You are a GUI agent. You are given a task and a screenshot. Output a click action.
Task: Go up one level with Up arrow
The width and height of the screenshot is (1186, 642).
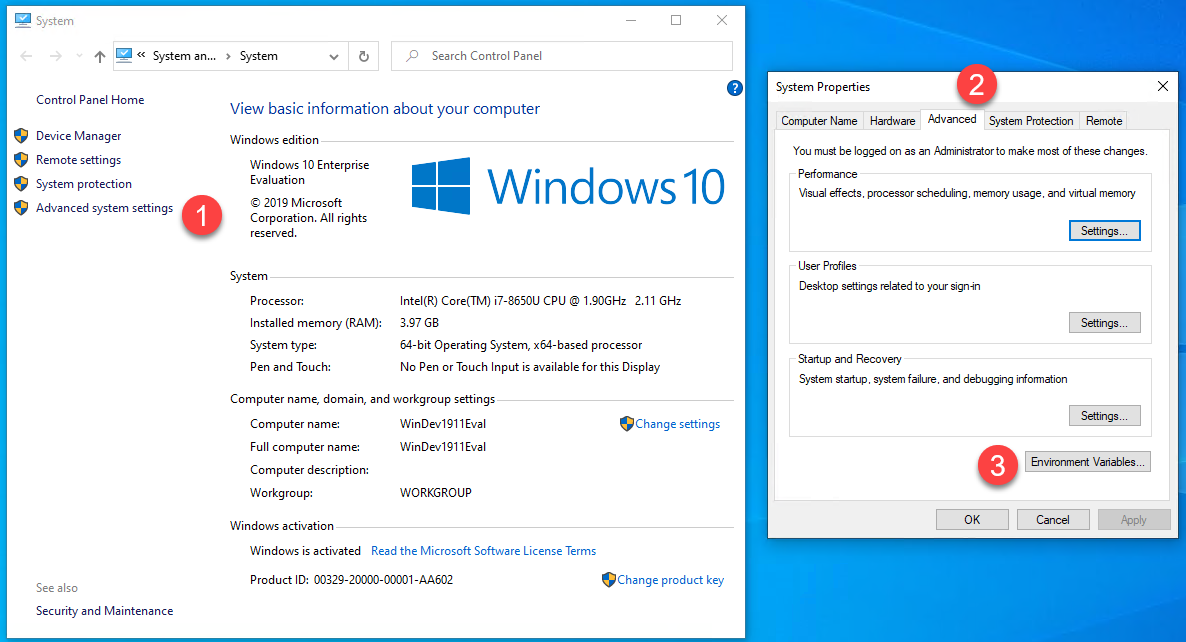point(99,56)
